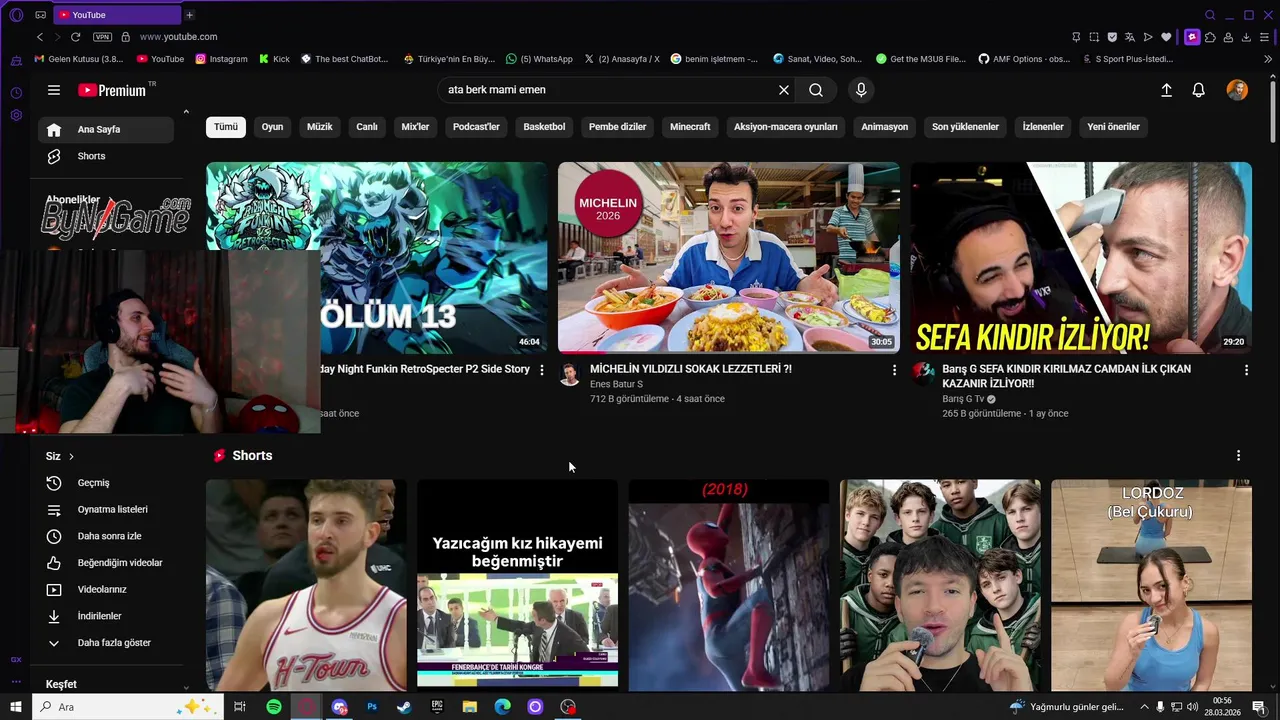The image size is (1280, 720).
Task: Select the Müzik filter chip
Action: [x=320, y=127]
